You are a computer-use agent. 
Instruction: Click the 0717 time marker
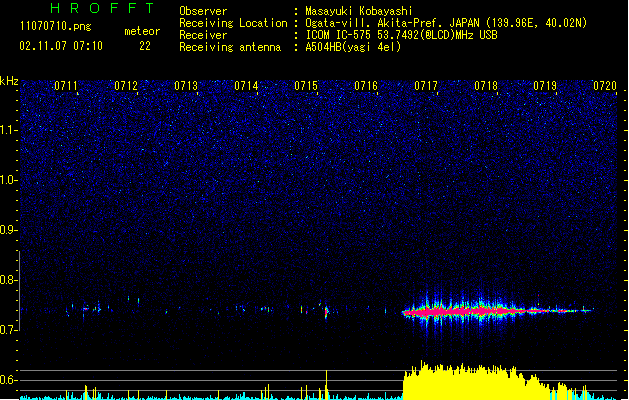pos(426,86)
